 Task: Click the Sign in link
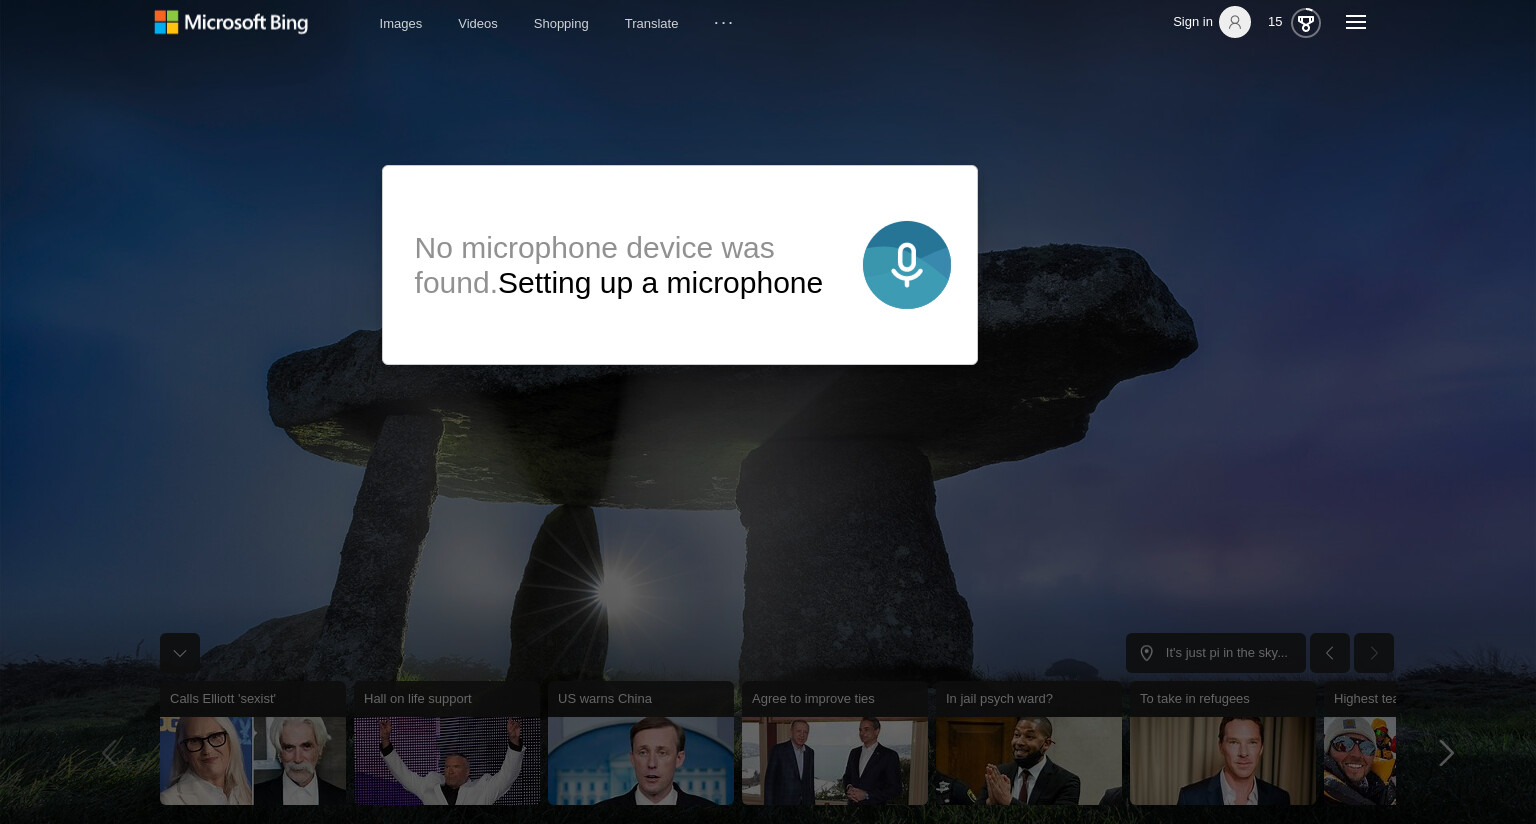point(1193,22)
